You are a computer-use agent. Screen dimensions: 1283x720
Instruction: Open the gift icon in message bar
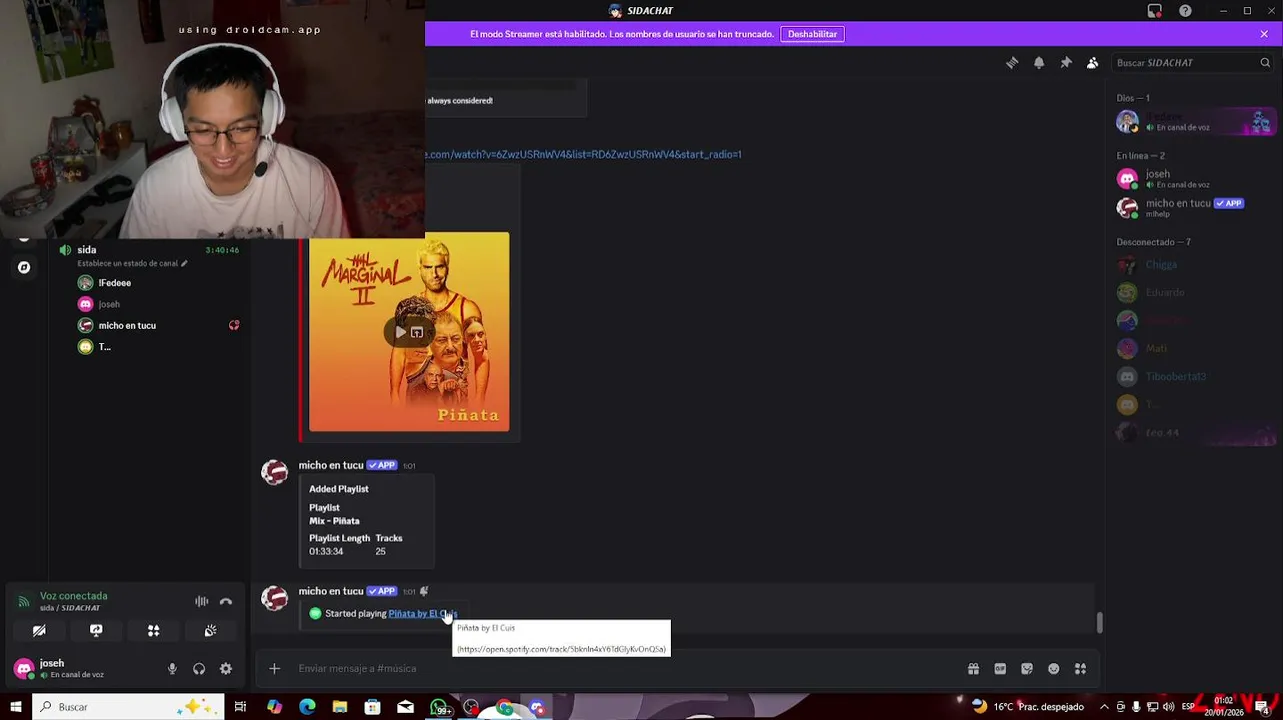[x=973, y=669]
